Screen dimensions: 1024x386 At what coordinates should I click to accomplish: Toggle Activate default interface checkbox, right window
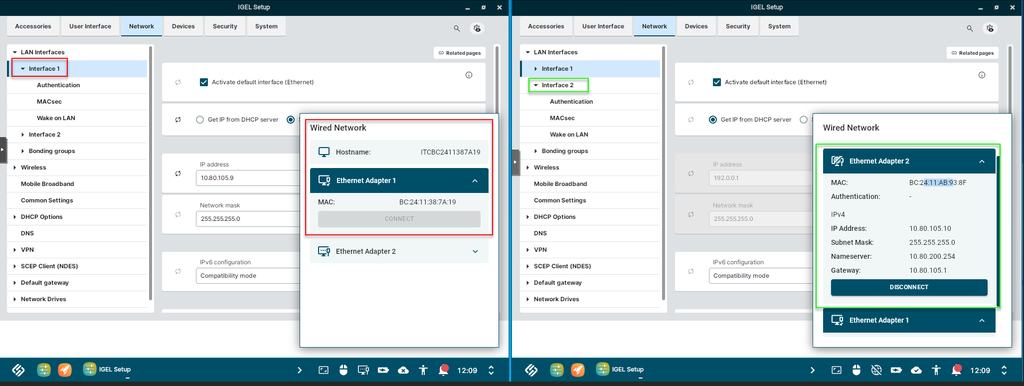pyautogui.click(x=717, y=82)
